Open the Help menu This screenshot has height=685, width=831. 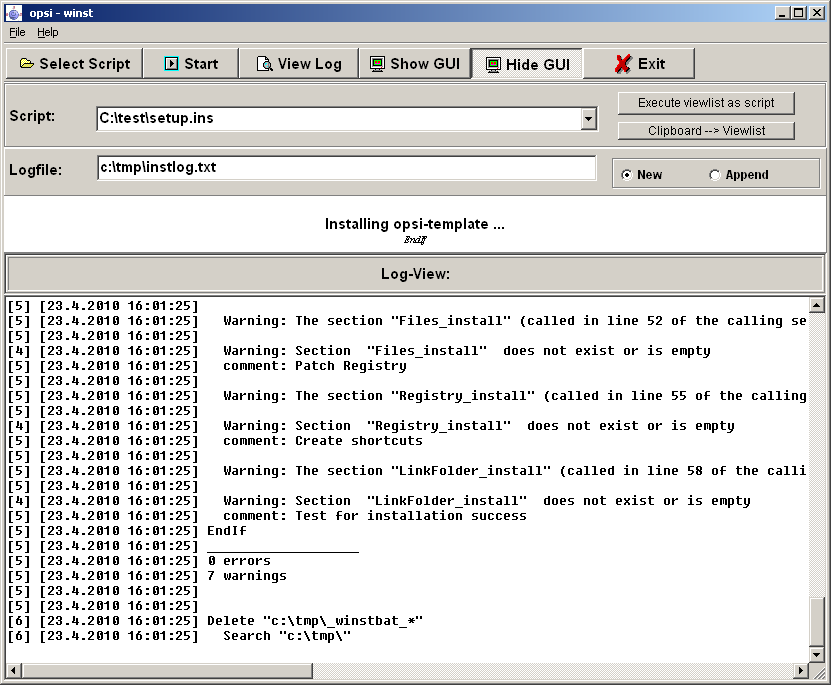[48, 32]
